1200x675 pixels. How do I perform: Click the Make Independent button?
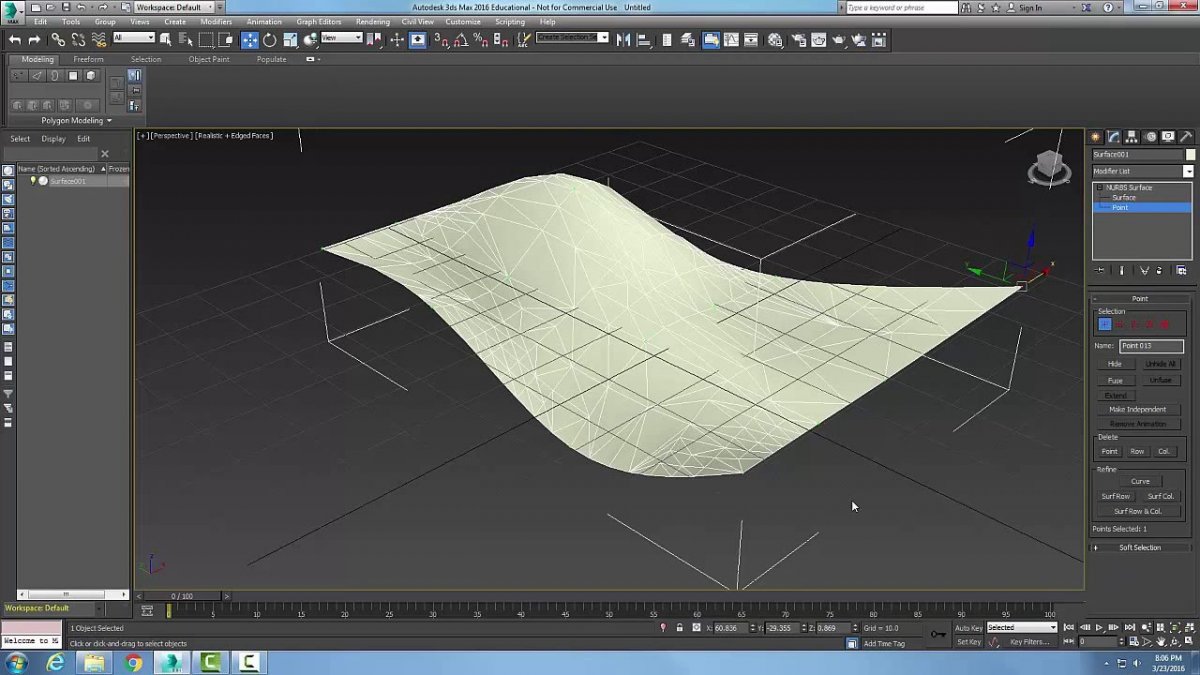tap(1137, 409)
